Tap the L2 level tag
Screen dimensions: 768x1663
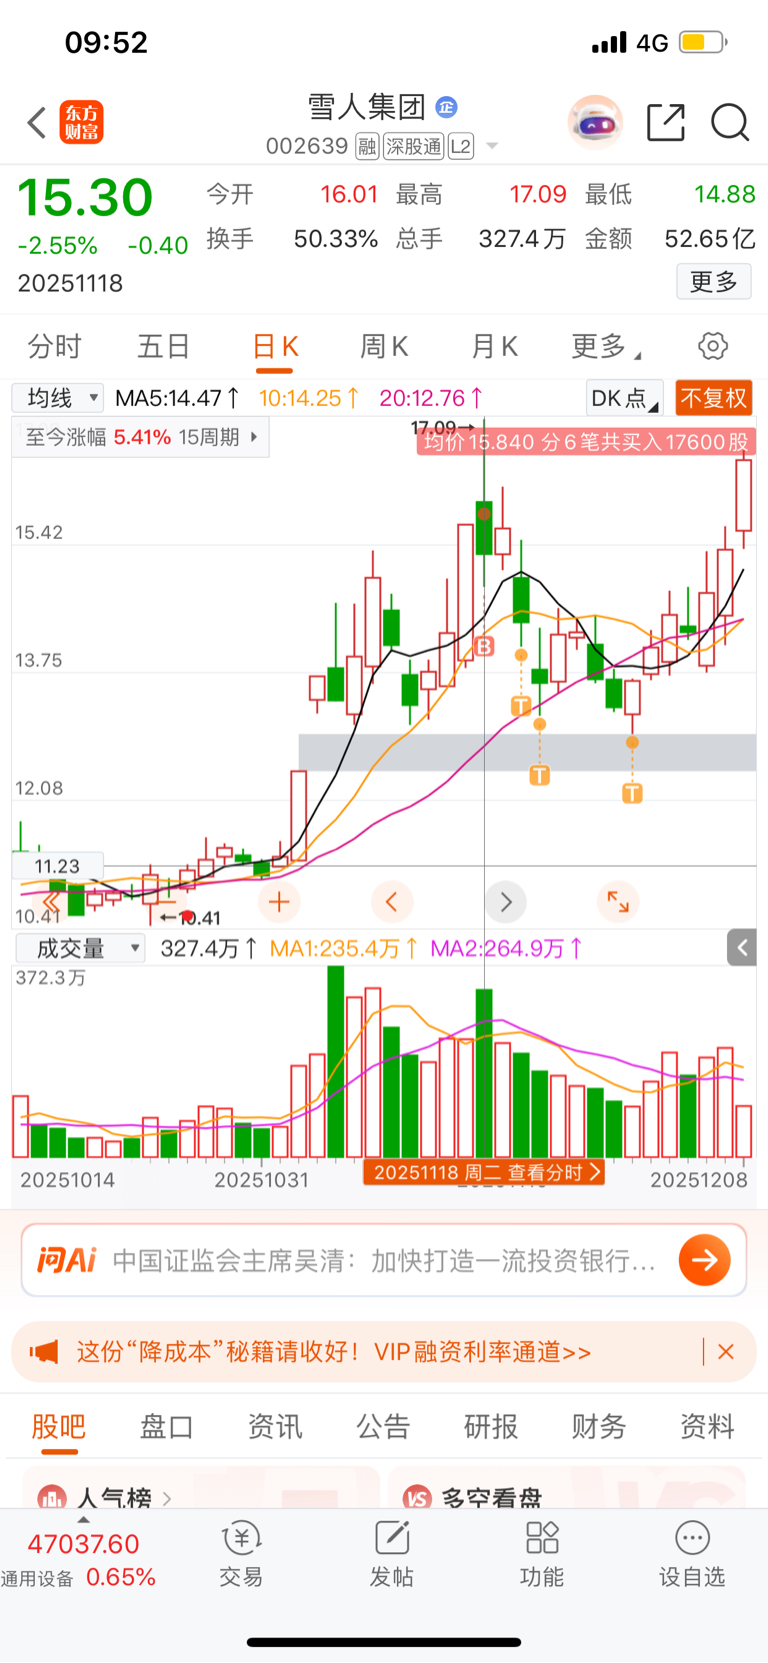click(460, 147)
